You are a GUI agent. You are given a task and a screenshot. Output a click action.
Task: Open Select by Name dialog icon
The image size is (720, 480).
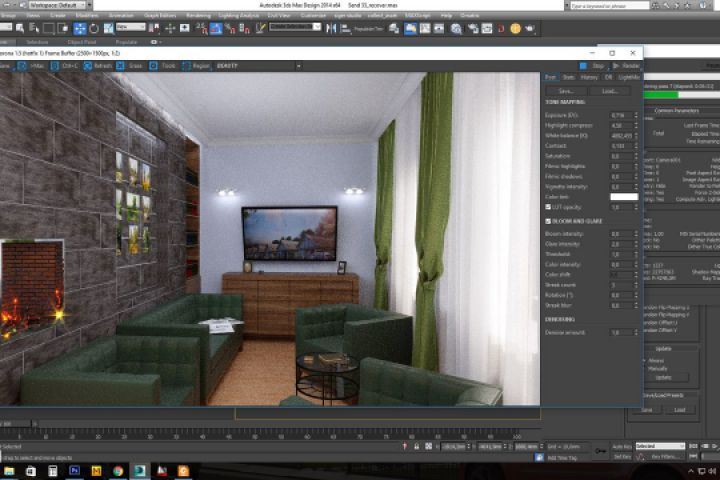34,28
